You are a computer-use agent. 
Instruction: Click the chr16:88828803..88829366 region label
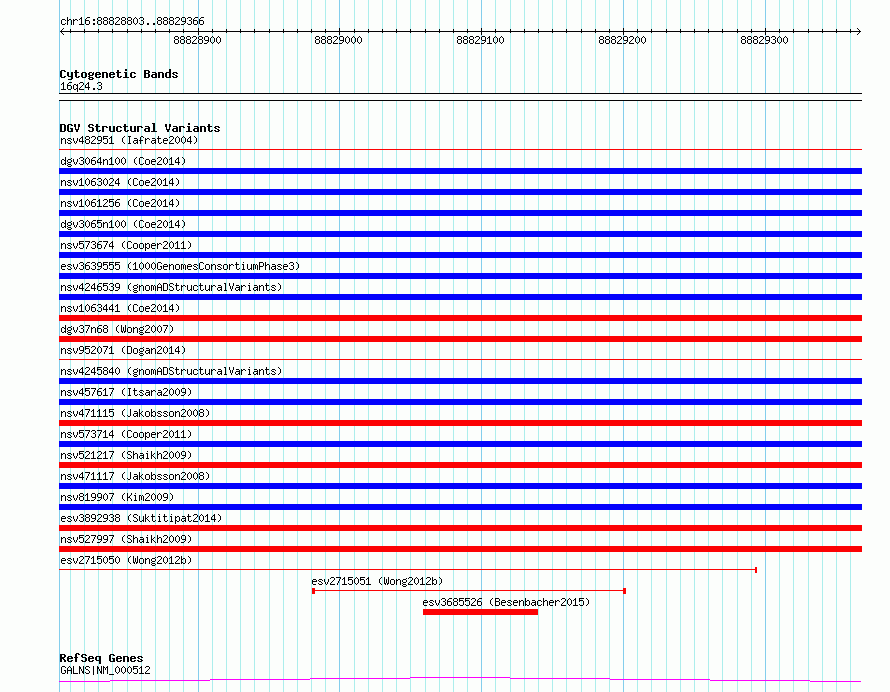pyautogui.click(x=132, y=22)
